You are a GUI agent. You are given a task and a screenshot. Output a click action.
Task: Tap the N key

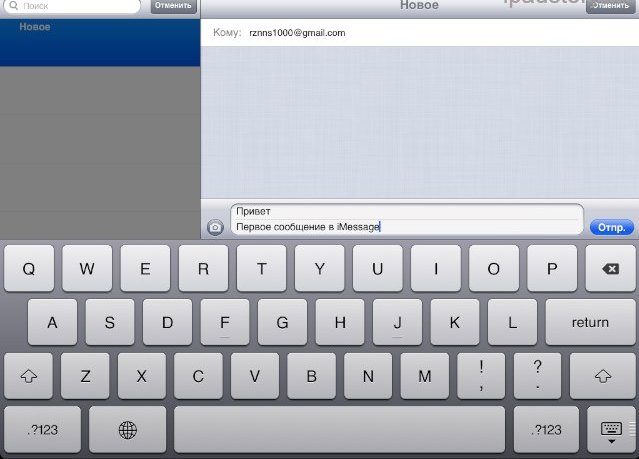(x=368, y=376)
